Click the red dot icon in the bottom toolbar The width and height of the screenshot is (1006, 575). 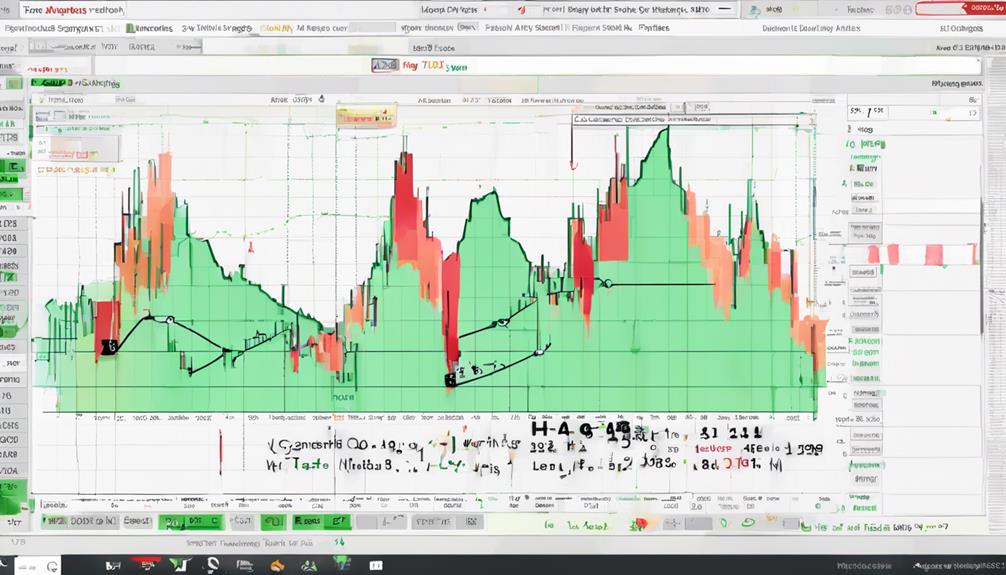641,523
